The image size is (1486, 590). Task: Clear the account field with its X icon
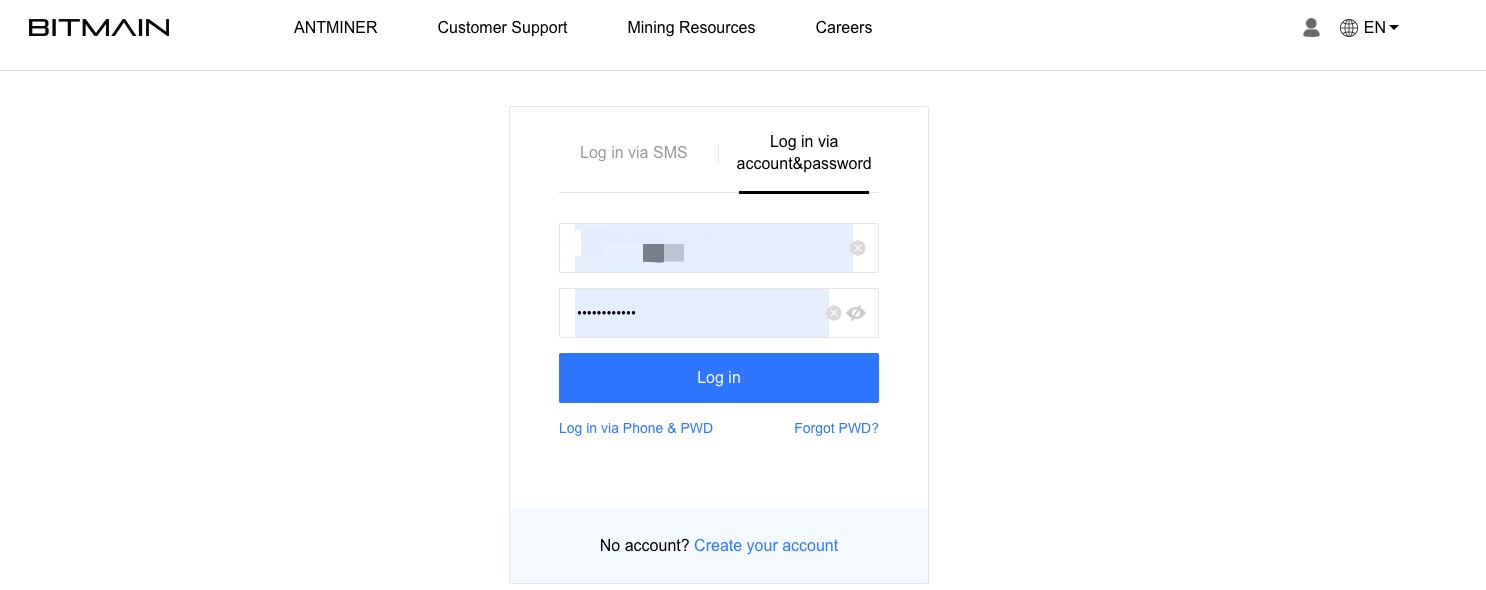pos(858,248)
